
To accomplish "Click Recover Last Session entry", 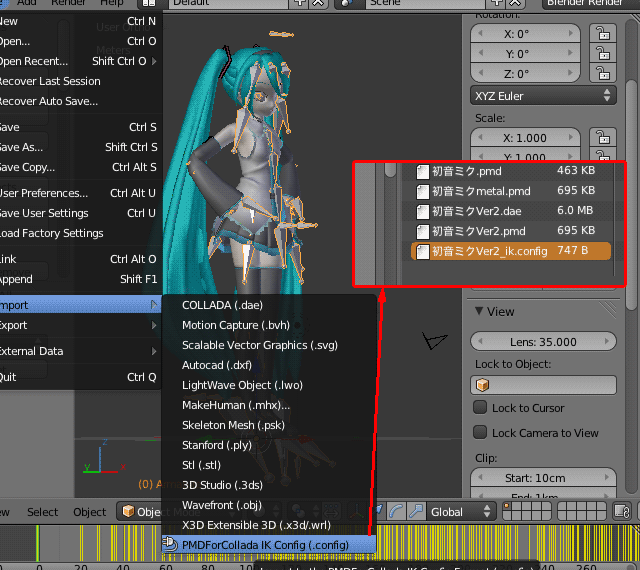I will point(80,81).
